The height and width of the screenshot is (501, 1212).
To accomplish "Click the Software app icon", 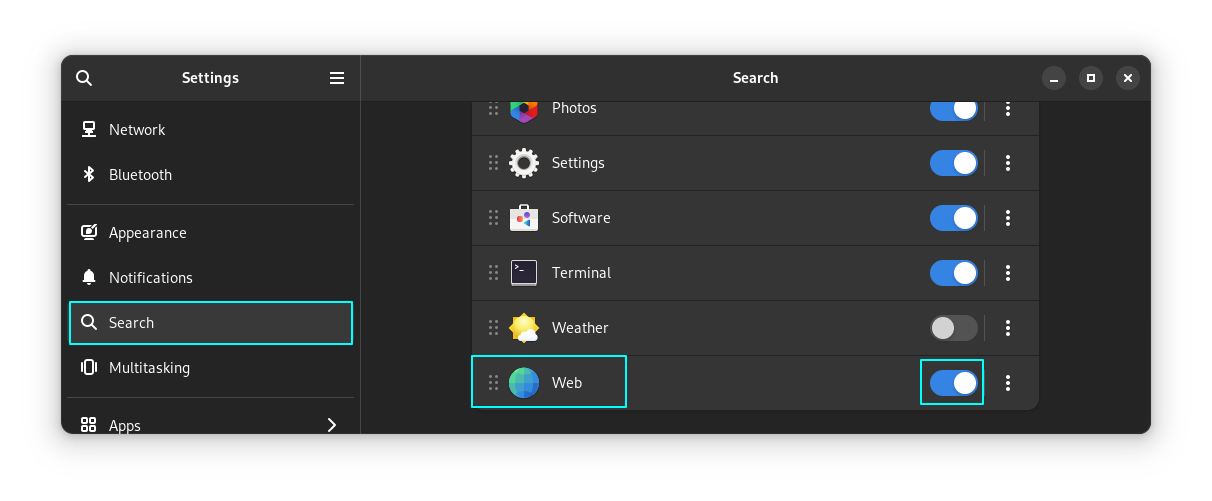I will [x=524, y=218].
